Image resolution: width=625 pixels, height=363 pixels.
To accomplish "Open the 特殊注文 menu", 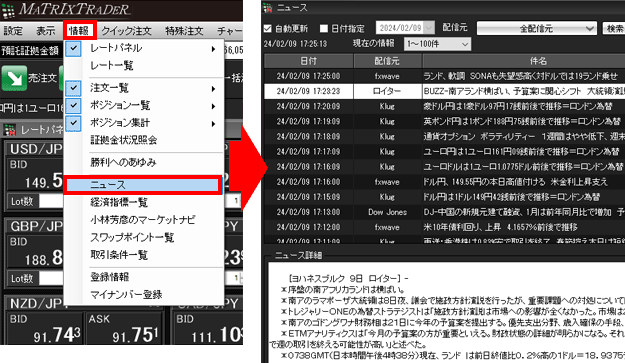I will click(x=184, y=31).
